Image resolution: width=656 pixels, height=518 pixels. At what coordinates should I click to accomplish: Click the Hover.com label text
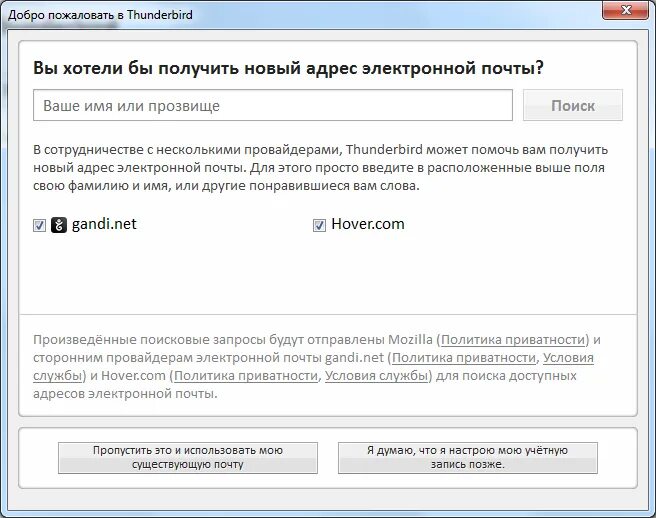click(368, 224)
